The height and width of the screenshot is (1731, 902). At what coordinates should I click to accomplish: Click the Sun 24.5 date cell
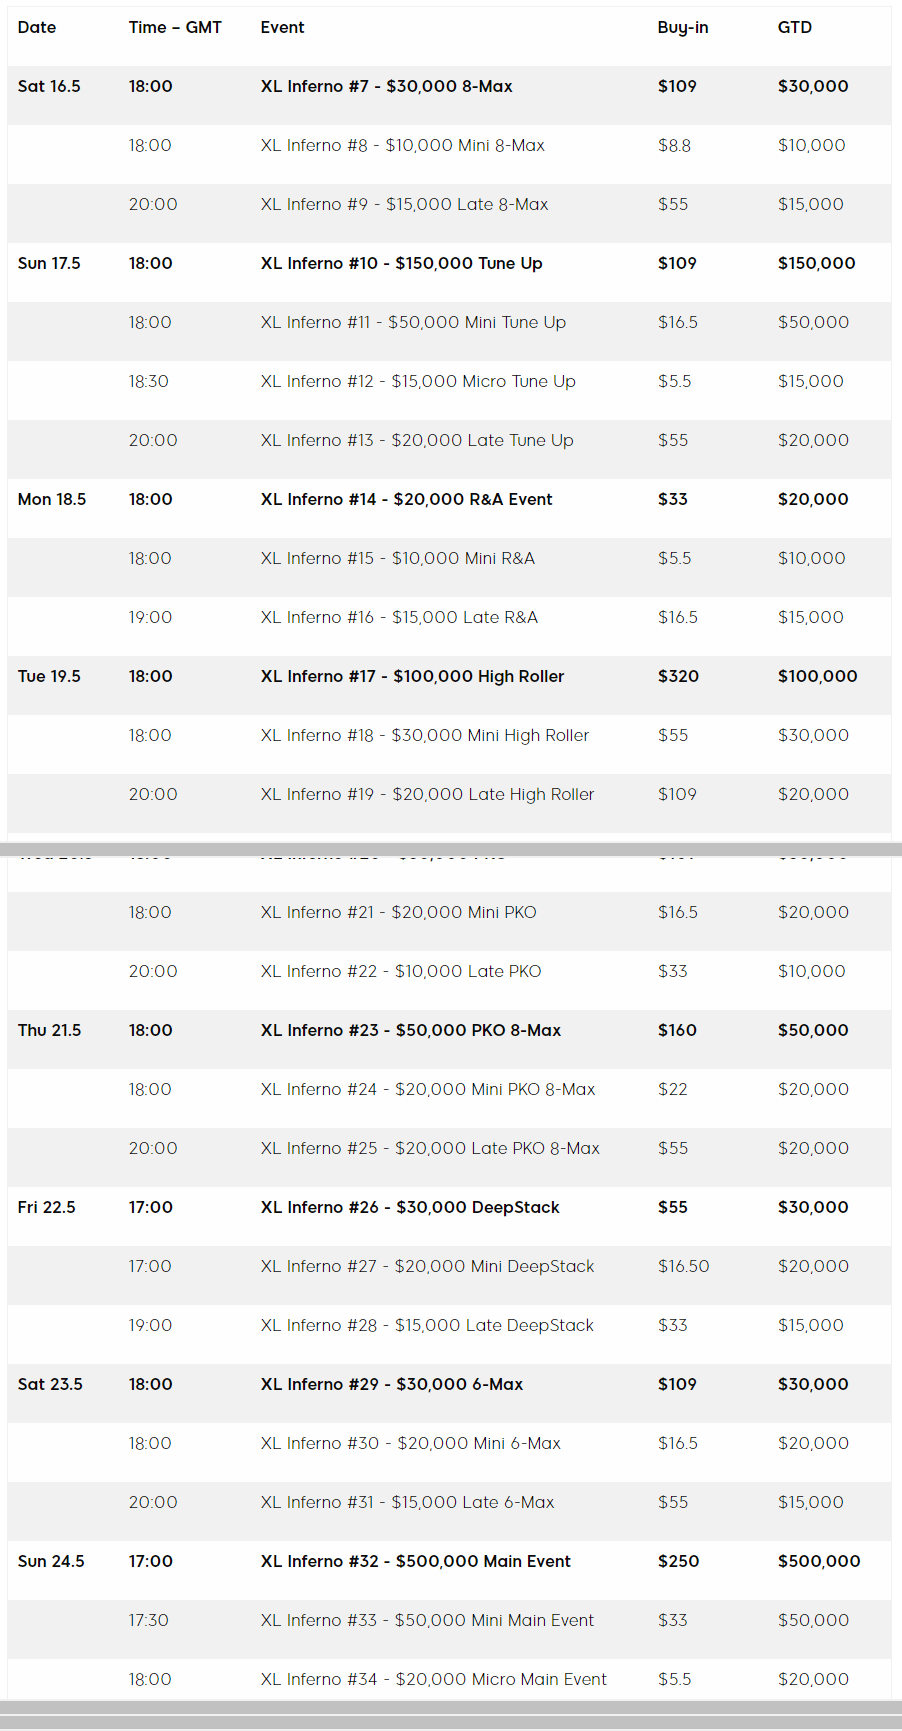click(x=51, y=1561)
